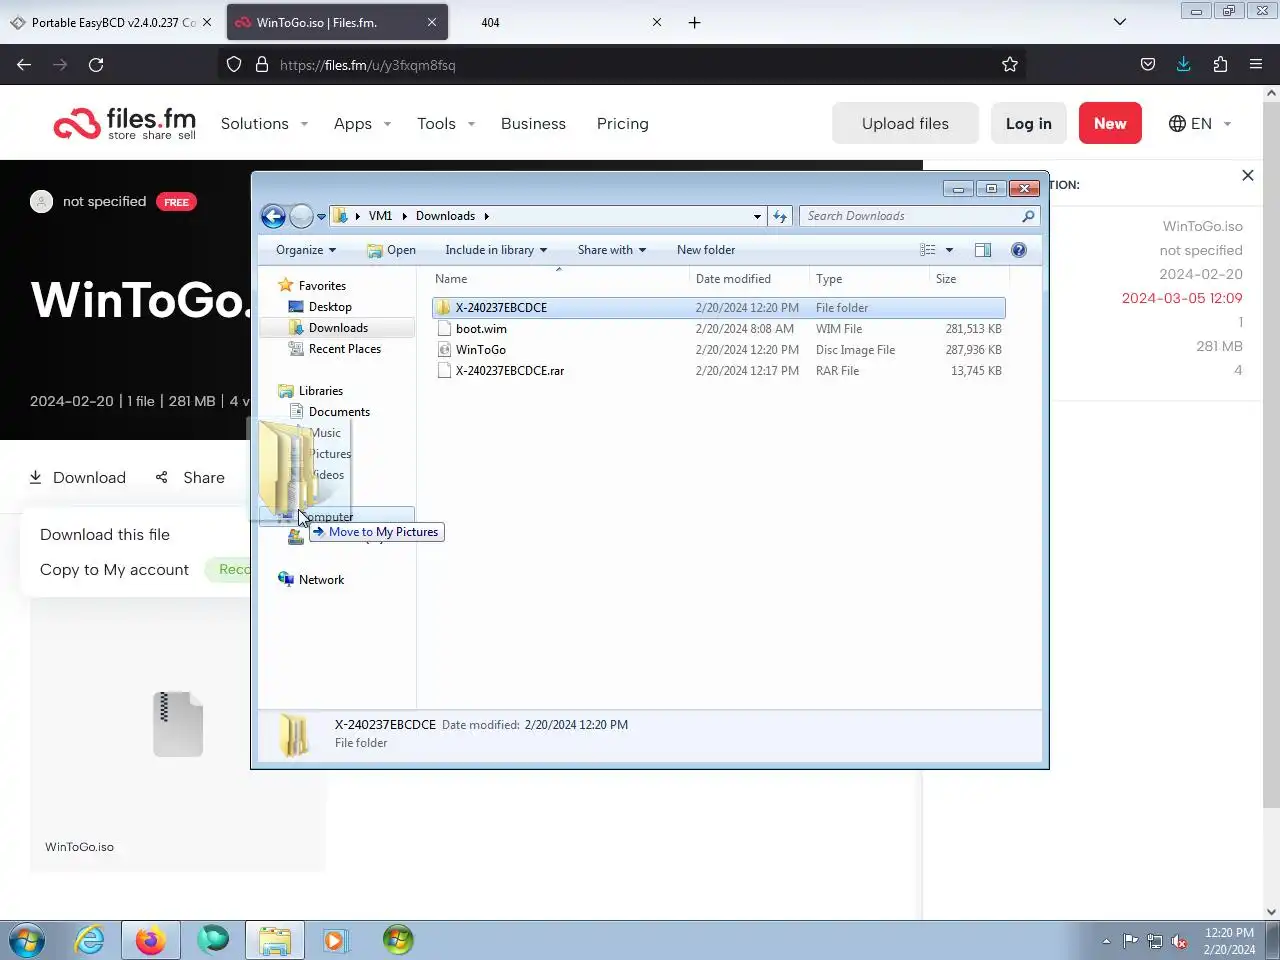1280x960 pixels.
Task: Open Favorites in navigation pane
Action: [x=322, y=286]
